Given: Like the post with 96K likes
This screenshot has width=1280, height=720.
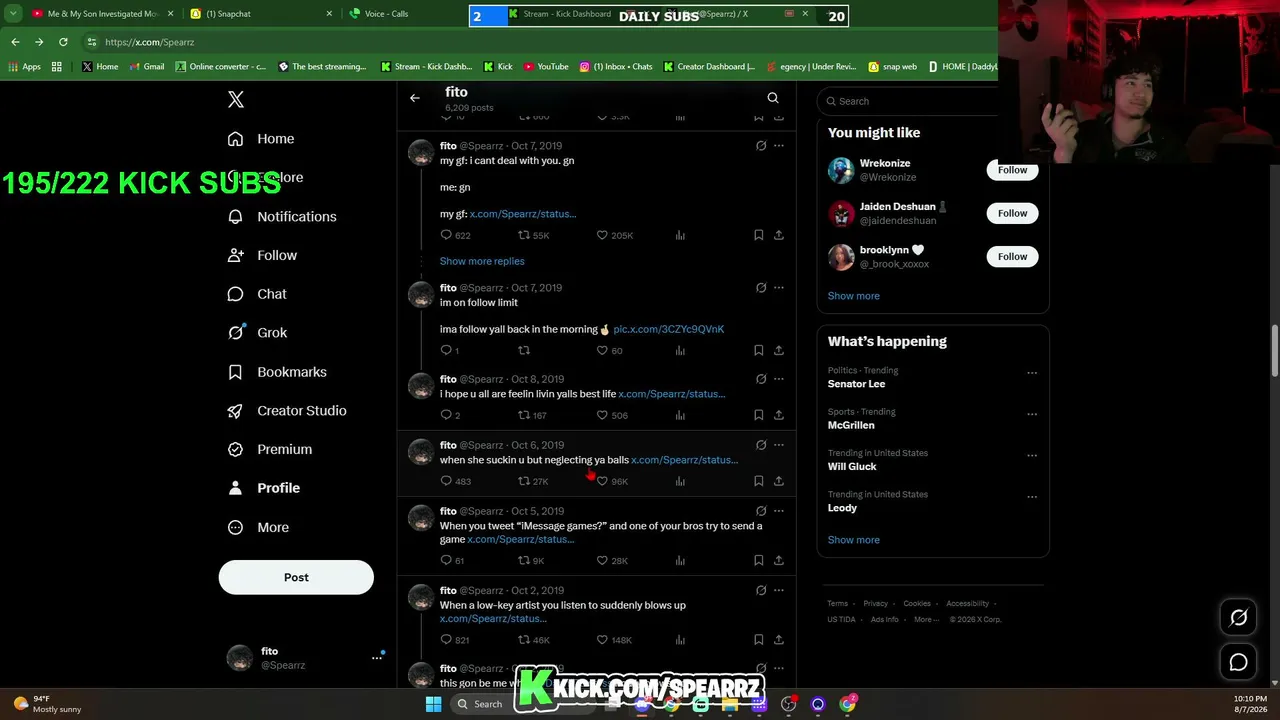Looking at the screenshot, I should pyautogui.click(x=602, y=481).
